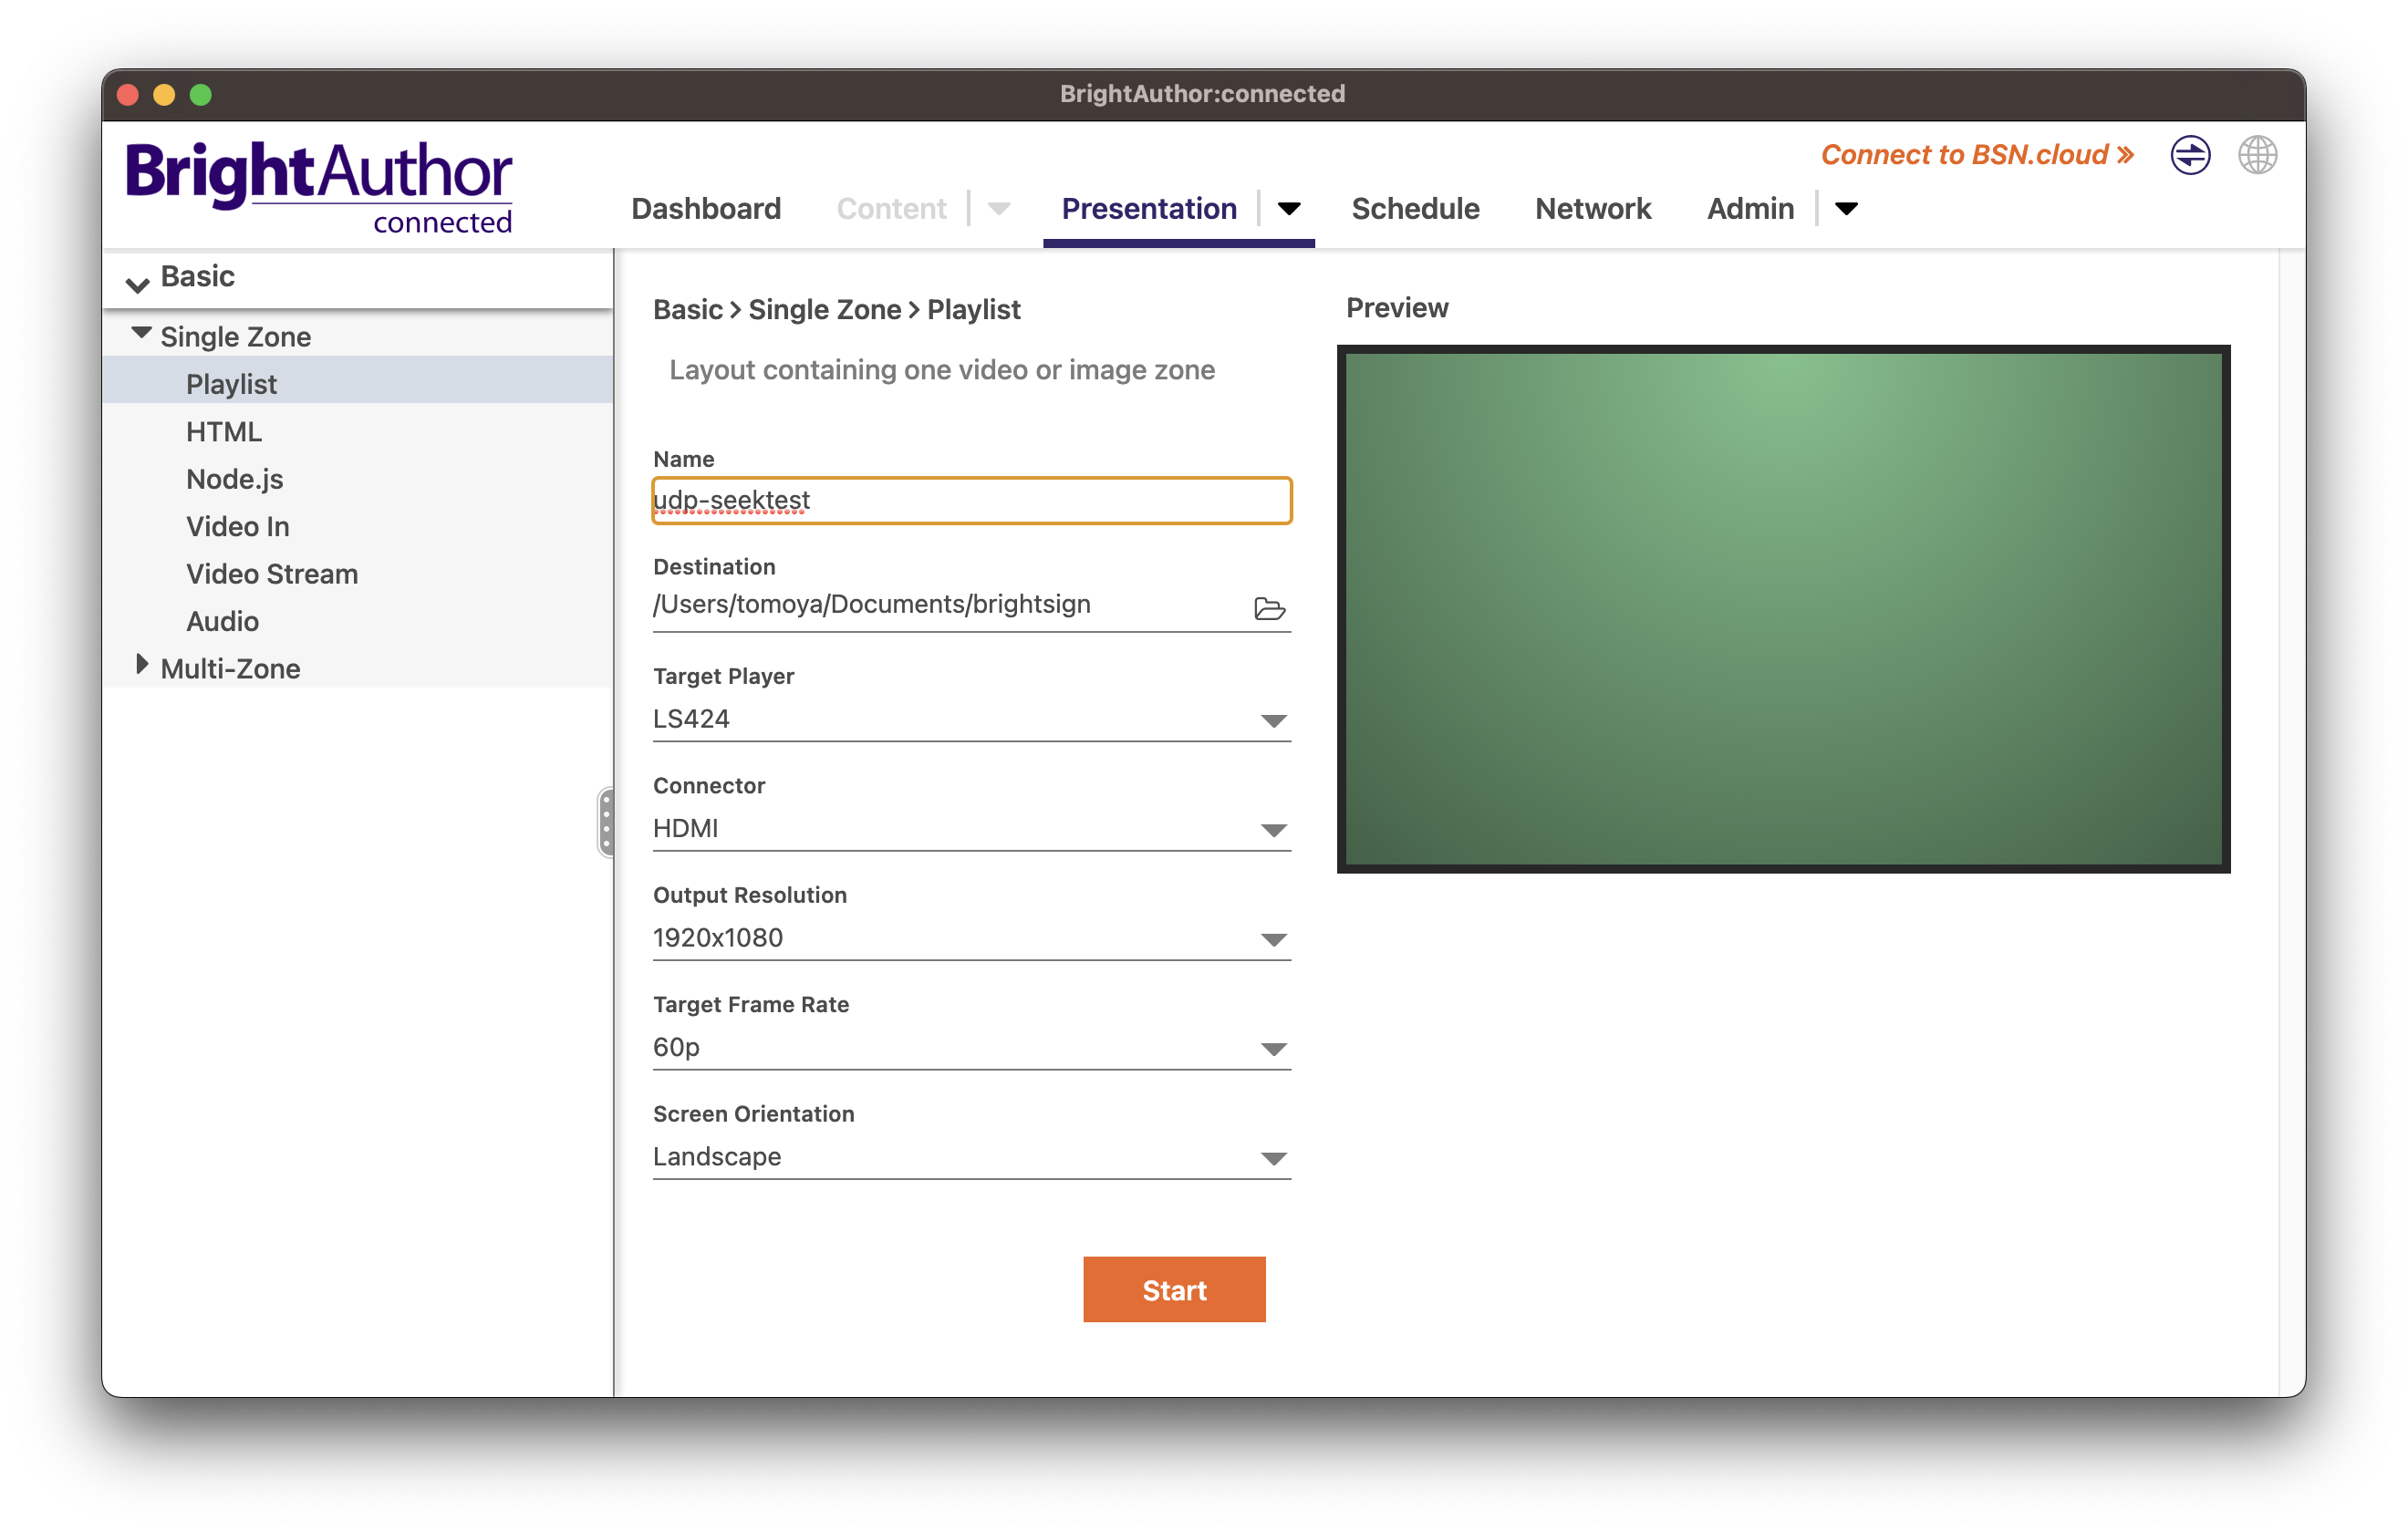The height and width of the screenshot is (1532, 2408).
Task: Click the globe language icon
Action: click(2257, 155)
